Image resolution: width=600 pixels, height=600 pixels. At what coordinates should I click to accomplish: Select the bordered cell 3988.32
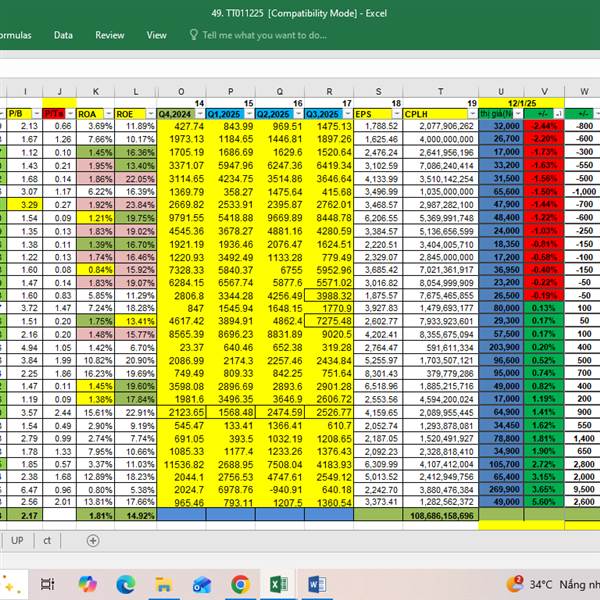[x=329, y=295]
